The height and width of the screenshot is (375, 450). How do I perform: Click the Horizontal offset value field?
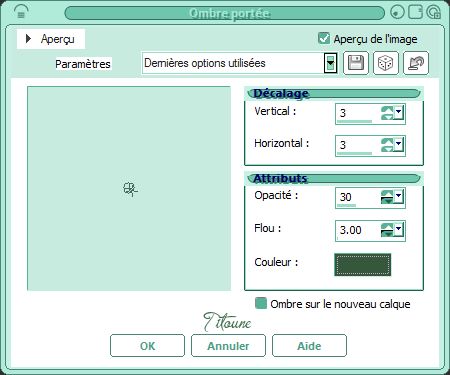click(358, 145)
